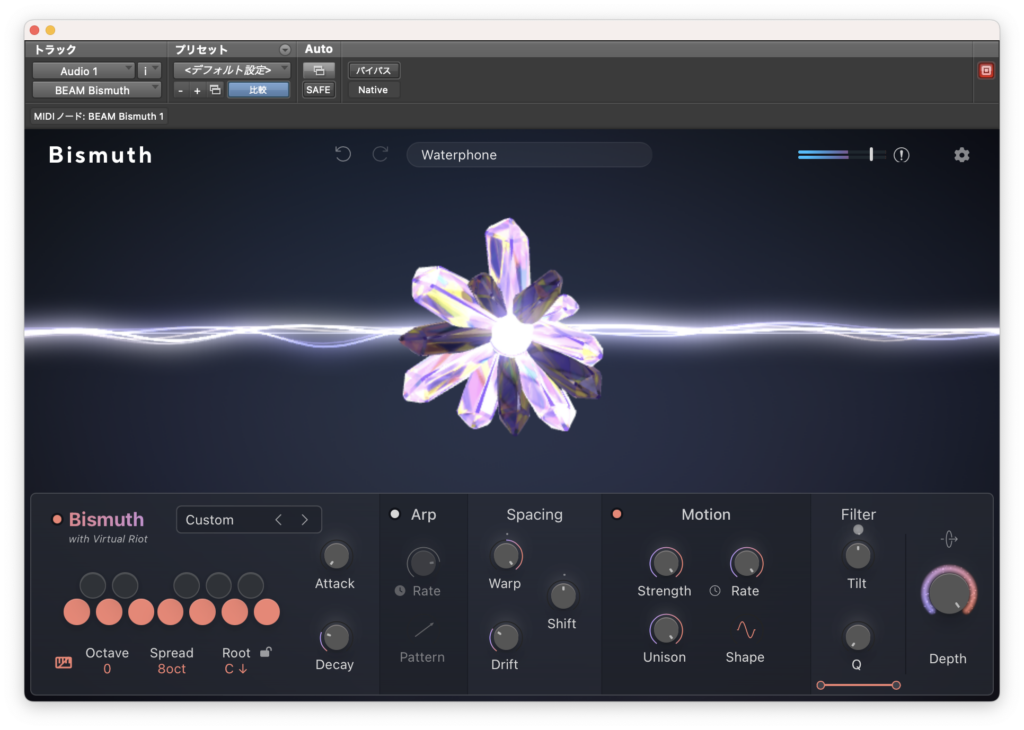Screen dimensions: 1024x730
Task: Click the SAFE button
Action: pos(319,90)
